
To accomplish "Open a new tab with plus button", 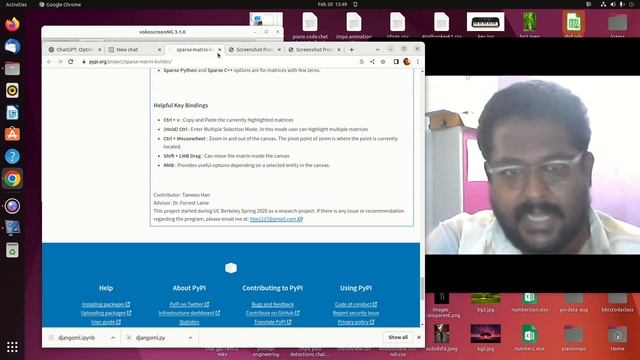I will pyautogui.click(x=351, y=49).
